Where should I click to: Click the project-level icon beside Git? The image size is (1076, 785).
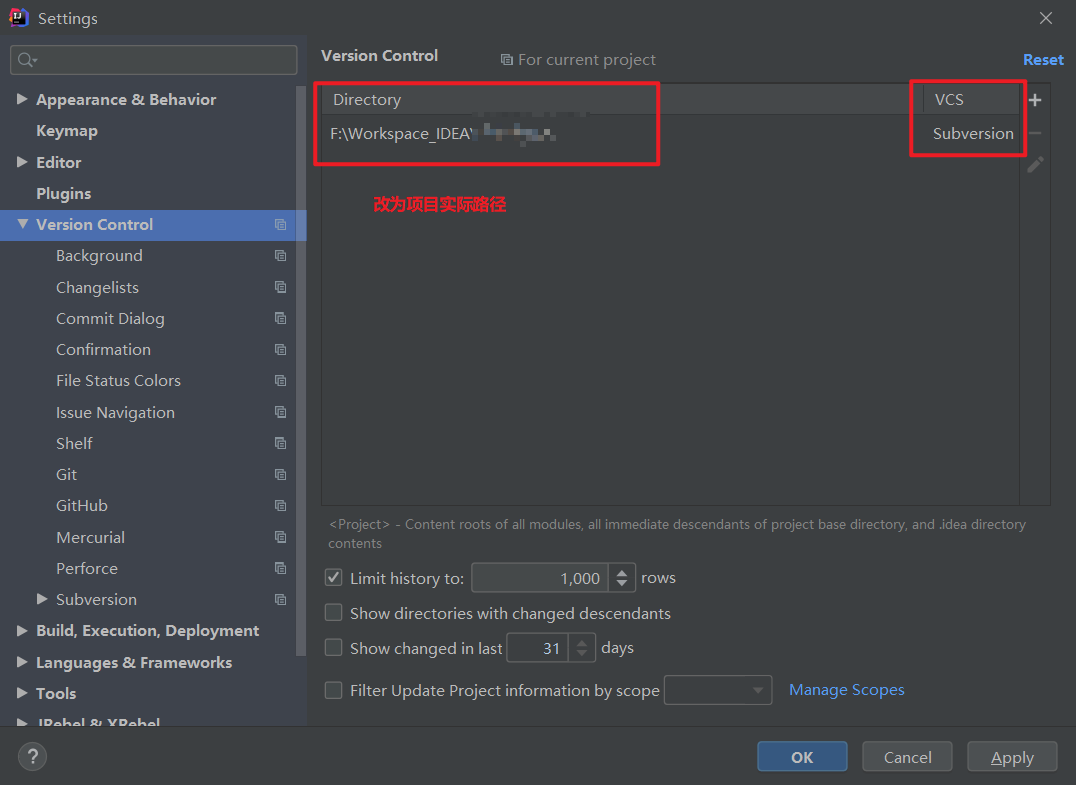click(x=281, y=474)
